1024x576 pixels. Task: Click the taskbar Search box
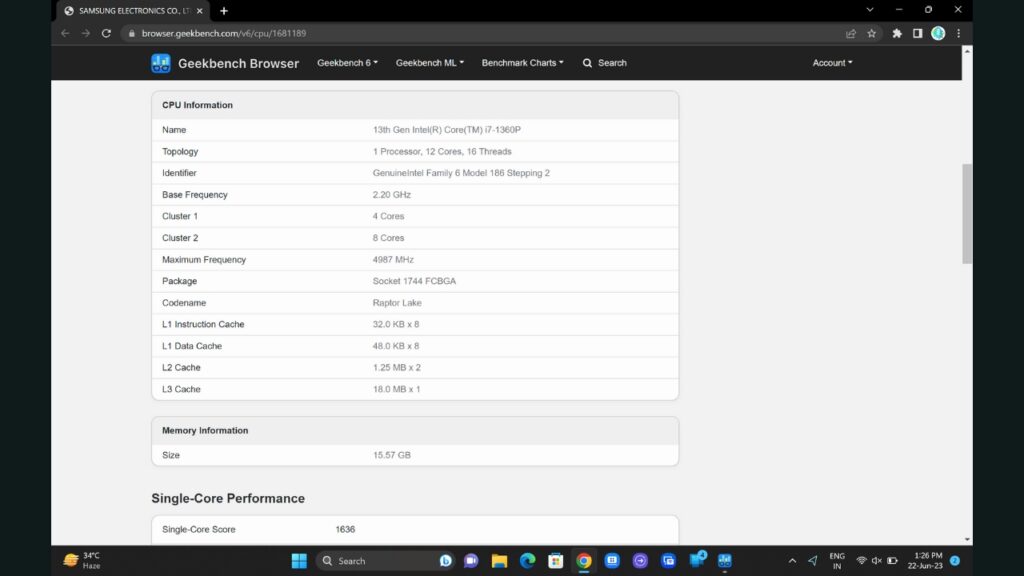[385, 560]
